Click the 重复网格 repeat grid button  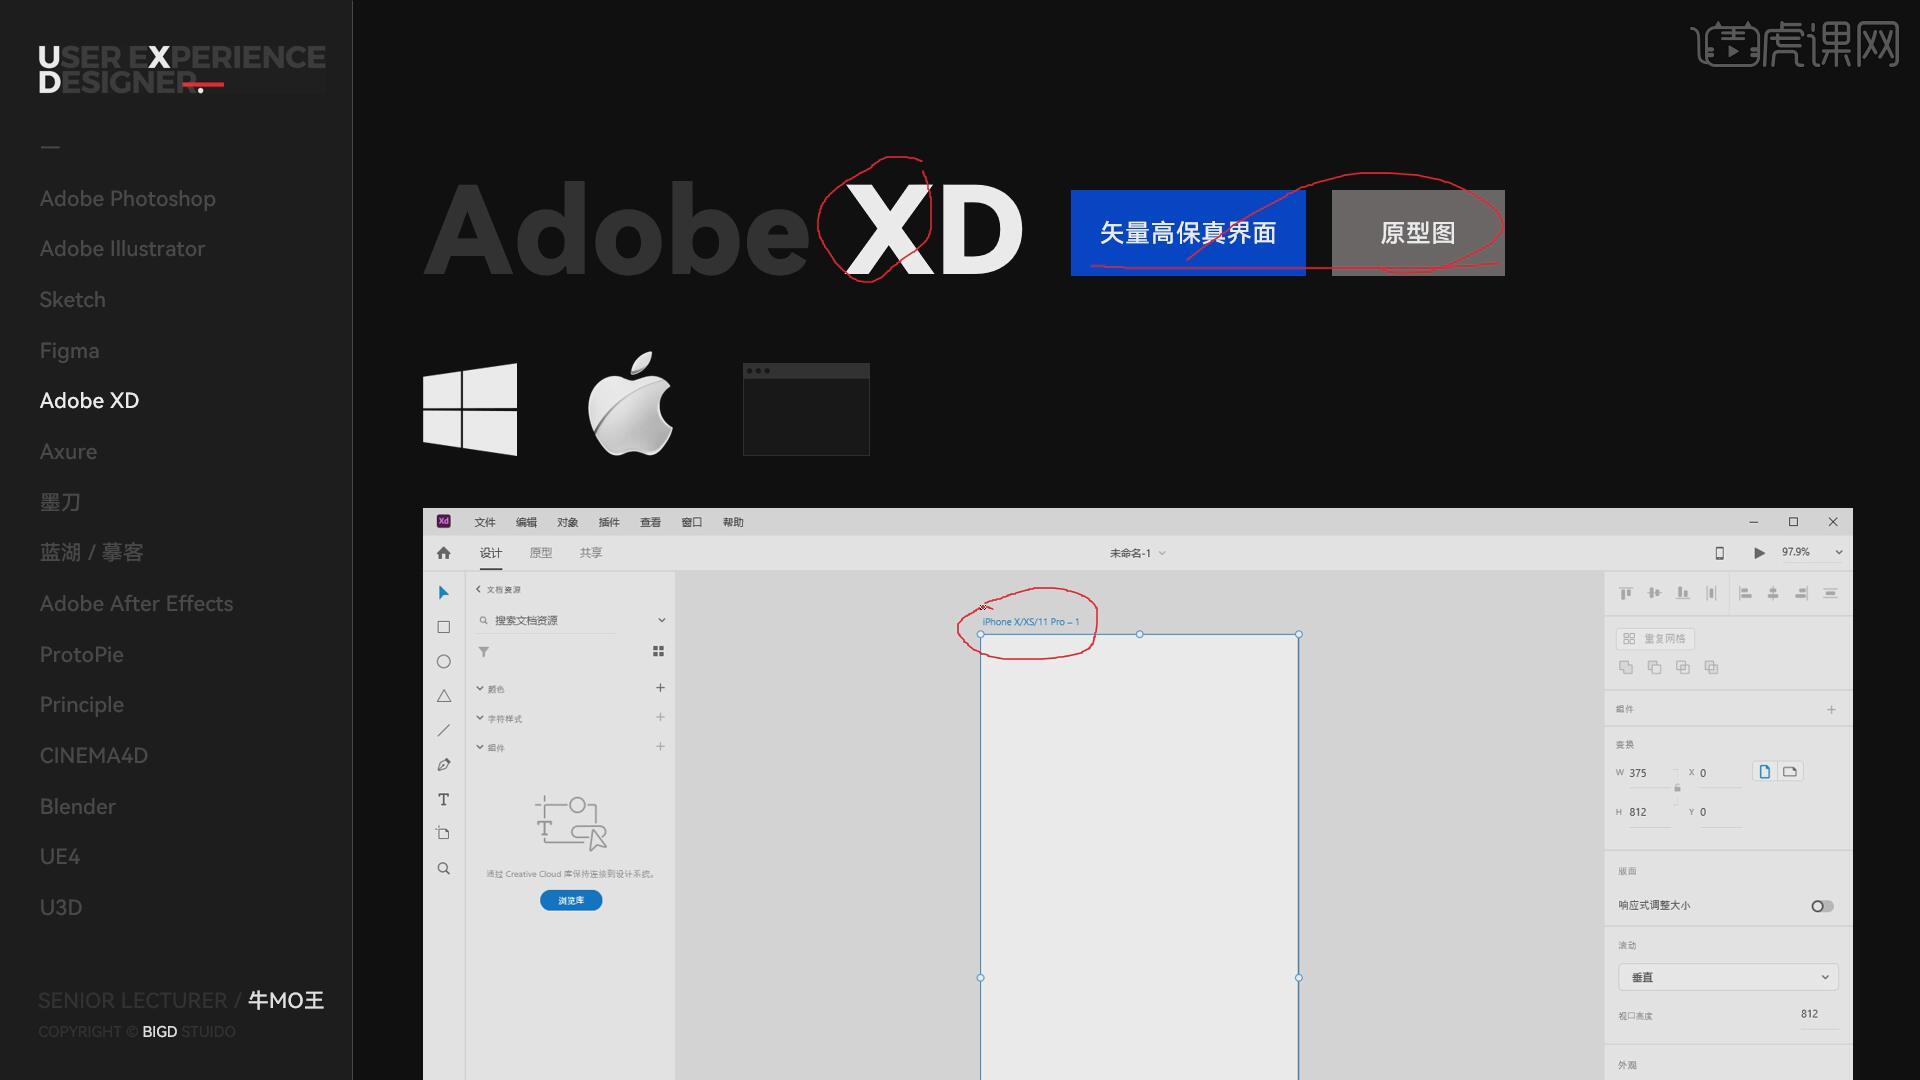click(x=1655, y=638)
